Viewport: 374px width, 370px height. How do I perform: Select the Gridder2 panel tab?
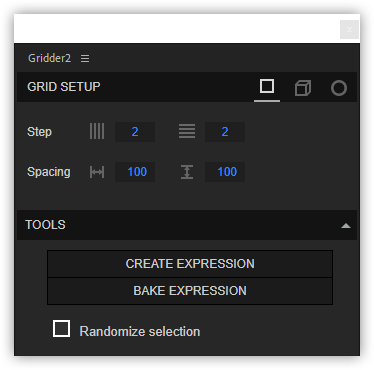coord(49,58)
